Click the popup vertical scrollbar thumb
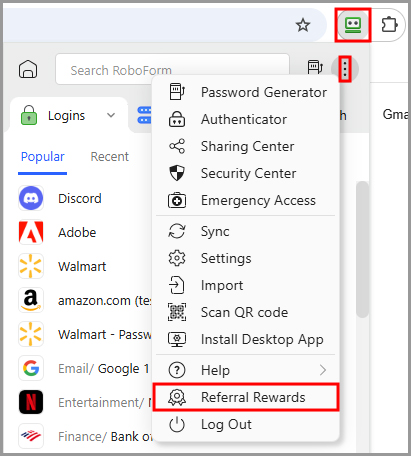 click(x=362, y=249)
